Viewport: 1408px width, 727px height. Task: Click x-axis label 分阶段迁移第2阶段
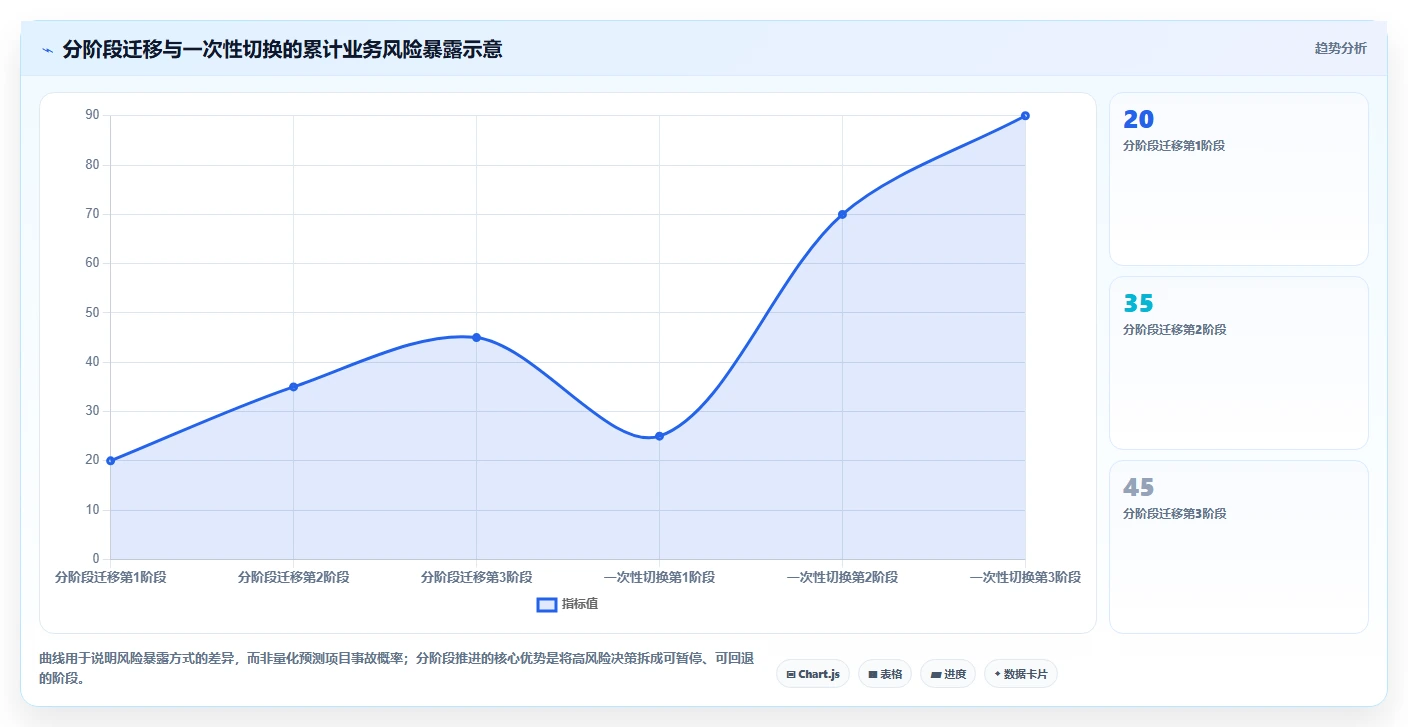pyautogui.click(x=293, y=577)
